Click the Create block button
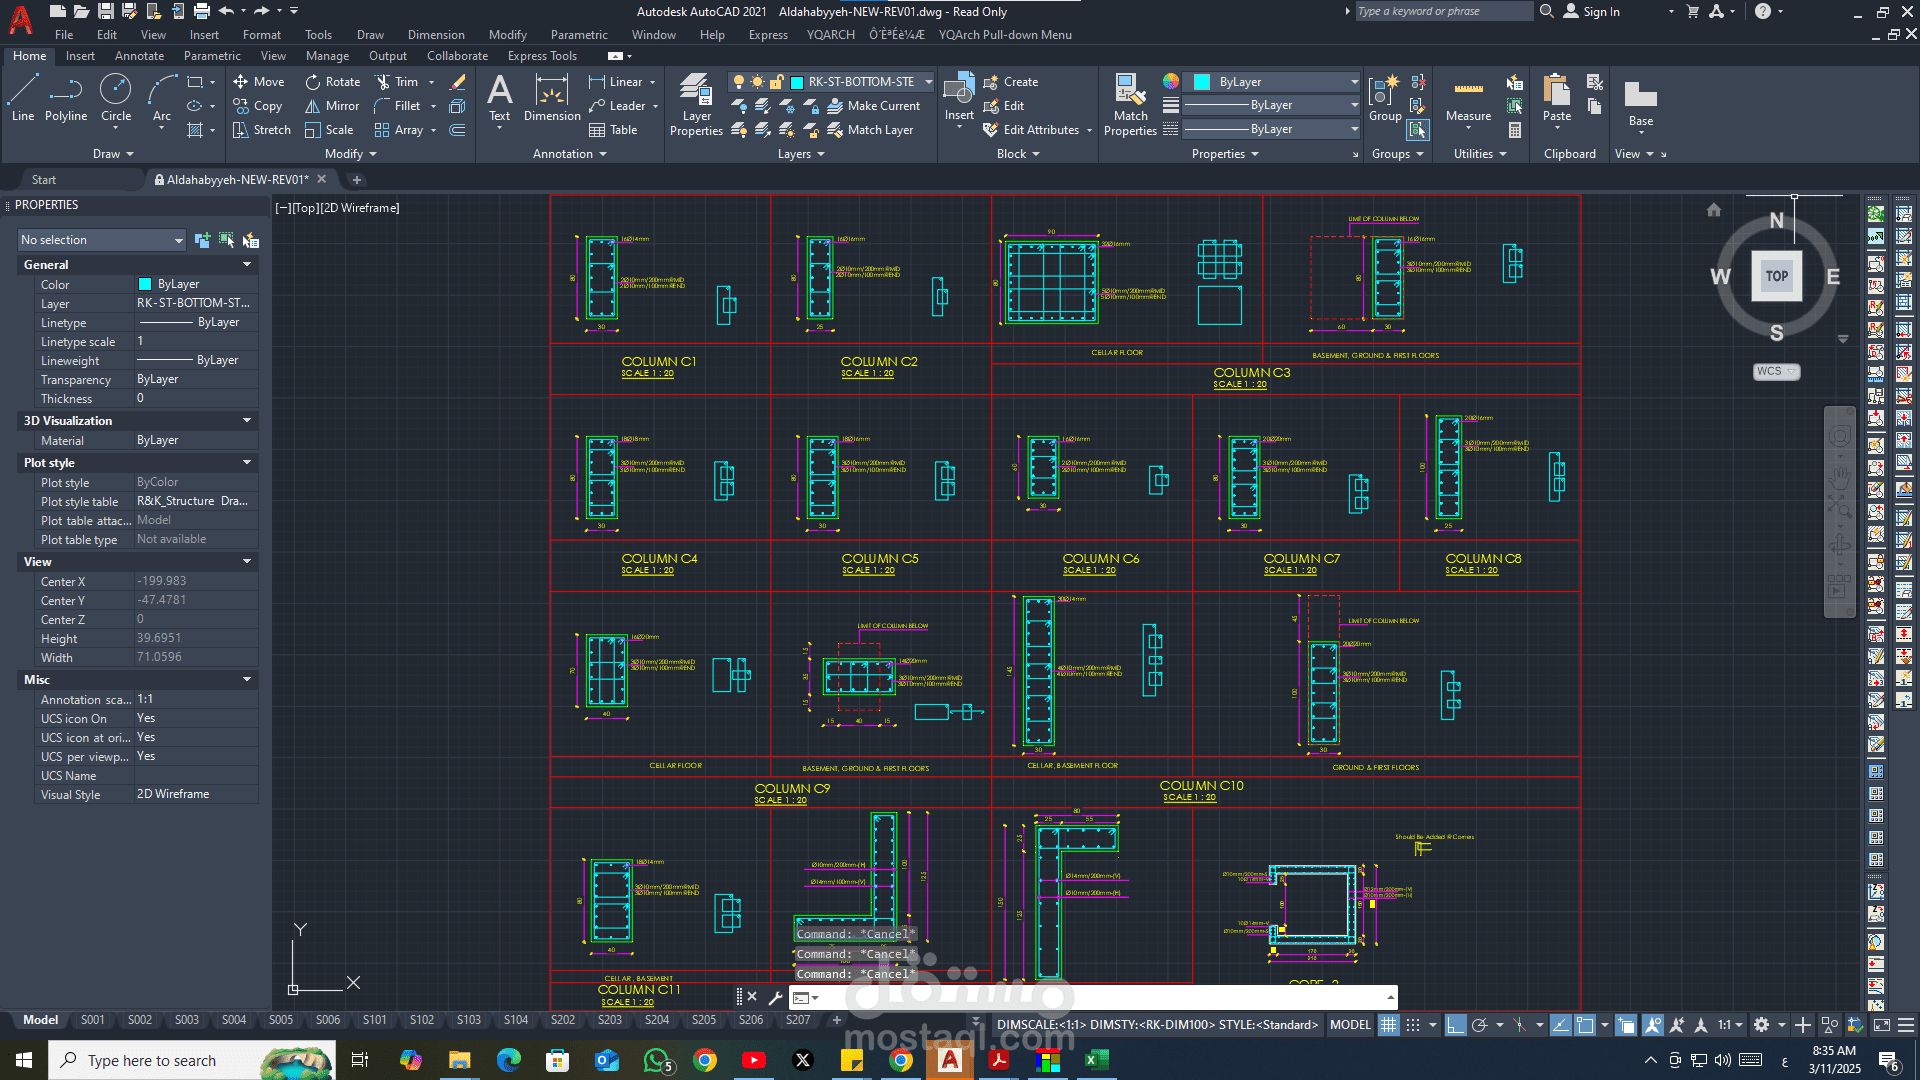Screen dimensions: 1920x1080 (1011, 82)
